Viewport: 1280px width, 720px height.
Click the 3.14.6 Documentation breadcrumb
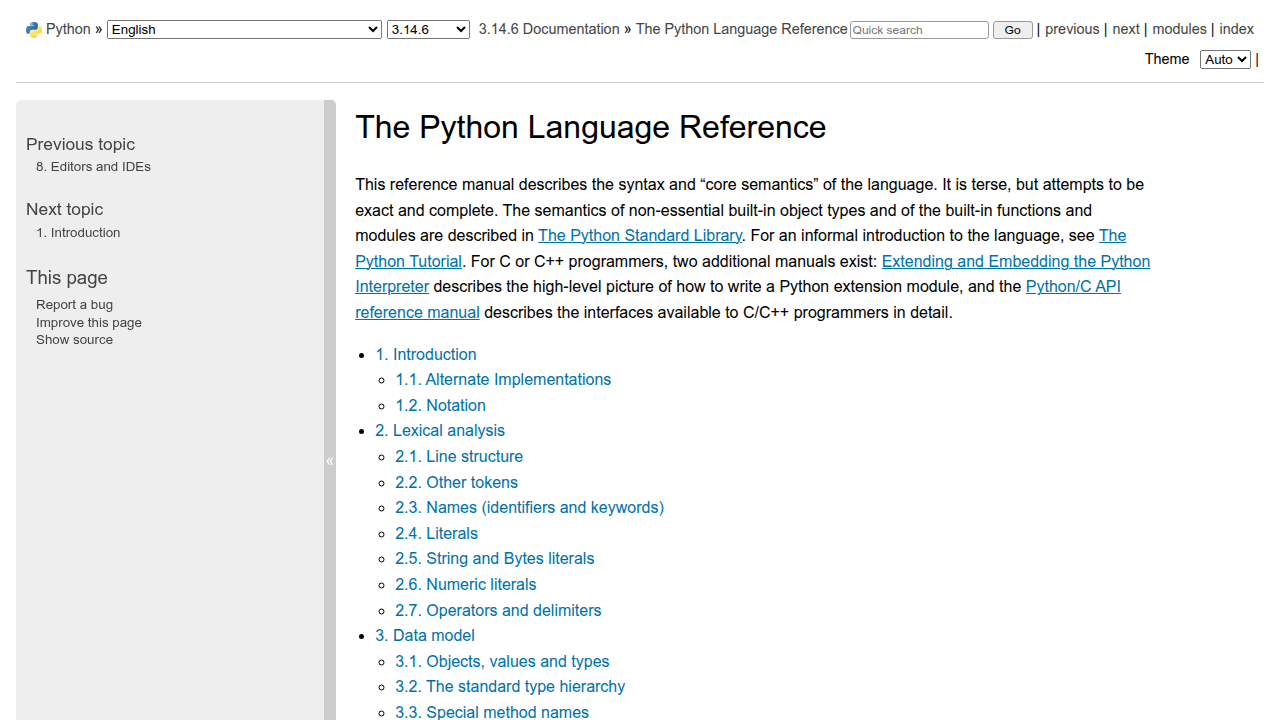549,29
